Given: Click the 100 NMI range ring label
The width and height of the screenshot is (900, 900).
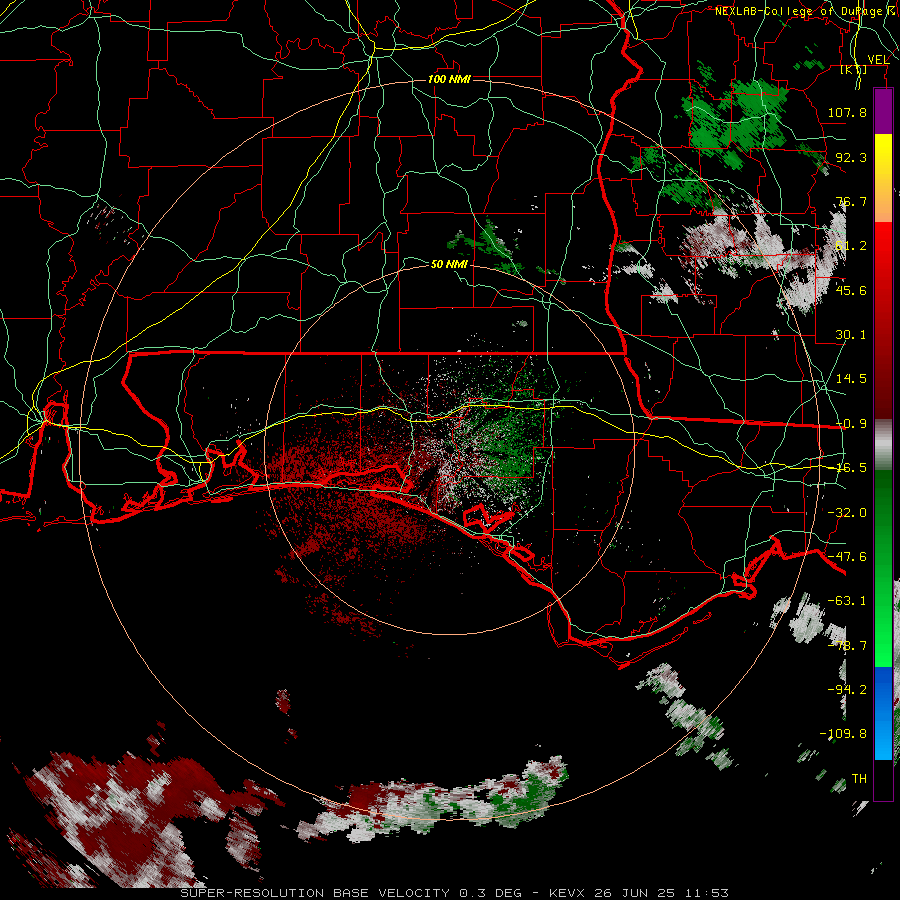Looking at the screenshot, I should tap(449, 79).
